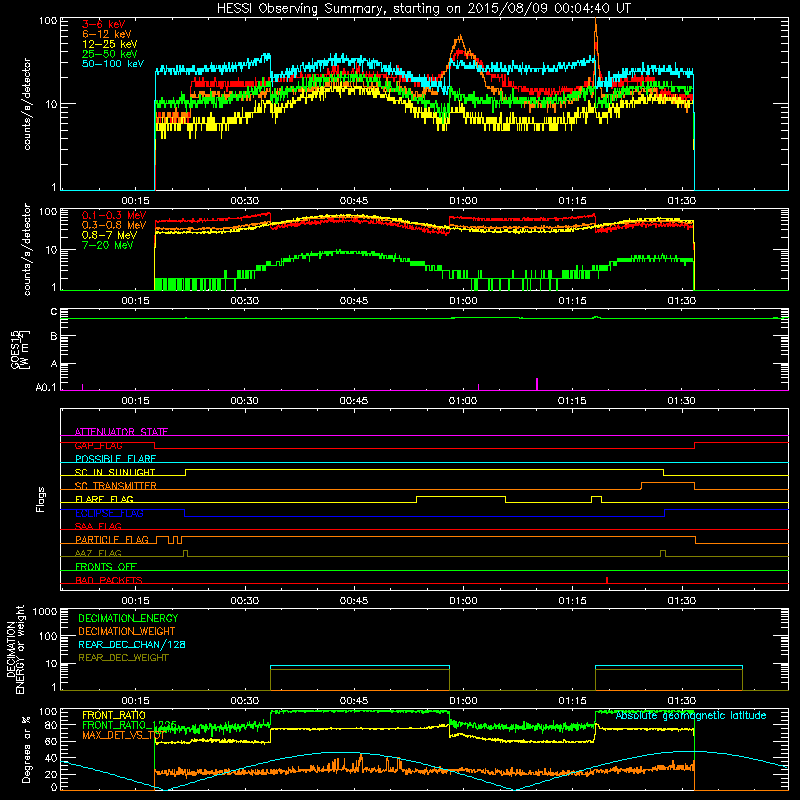Click the HESSI Observing Summary title text
Screen dimensions: 800x800
point(423,9)
